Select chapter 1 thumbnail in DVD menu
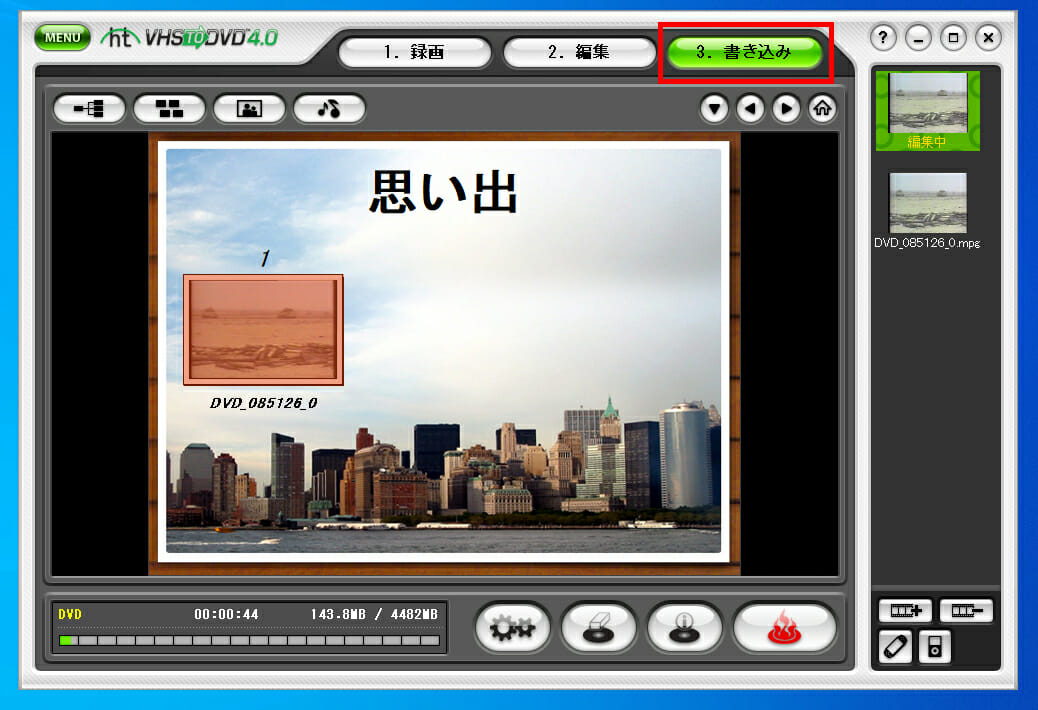This screenshot has height=710, width=1038. coord(263,330)
